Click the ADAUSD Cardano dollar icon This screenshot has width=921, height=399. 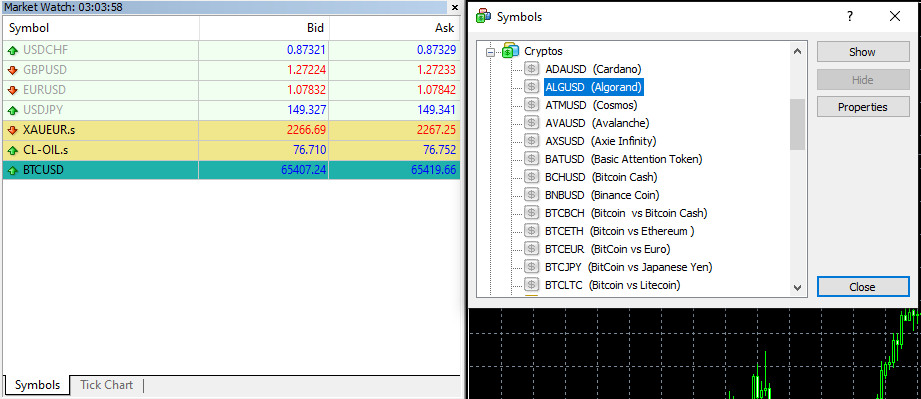[531, 69]
